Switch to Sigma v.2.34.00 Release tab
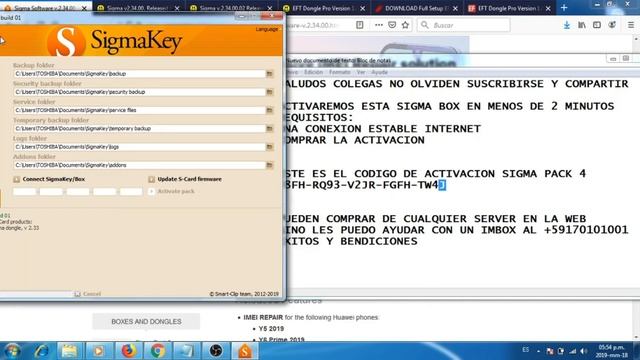 point(138,8)
